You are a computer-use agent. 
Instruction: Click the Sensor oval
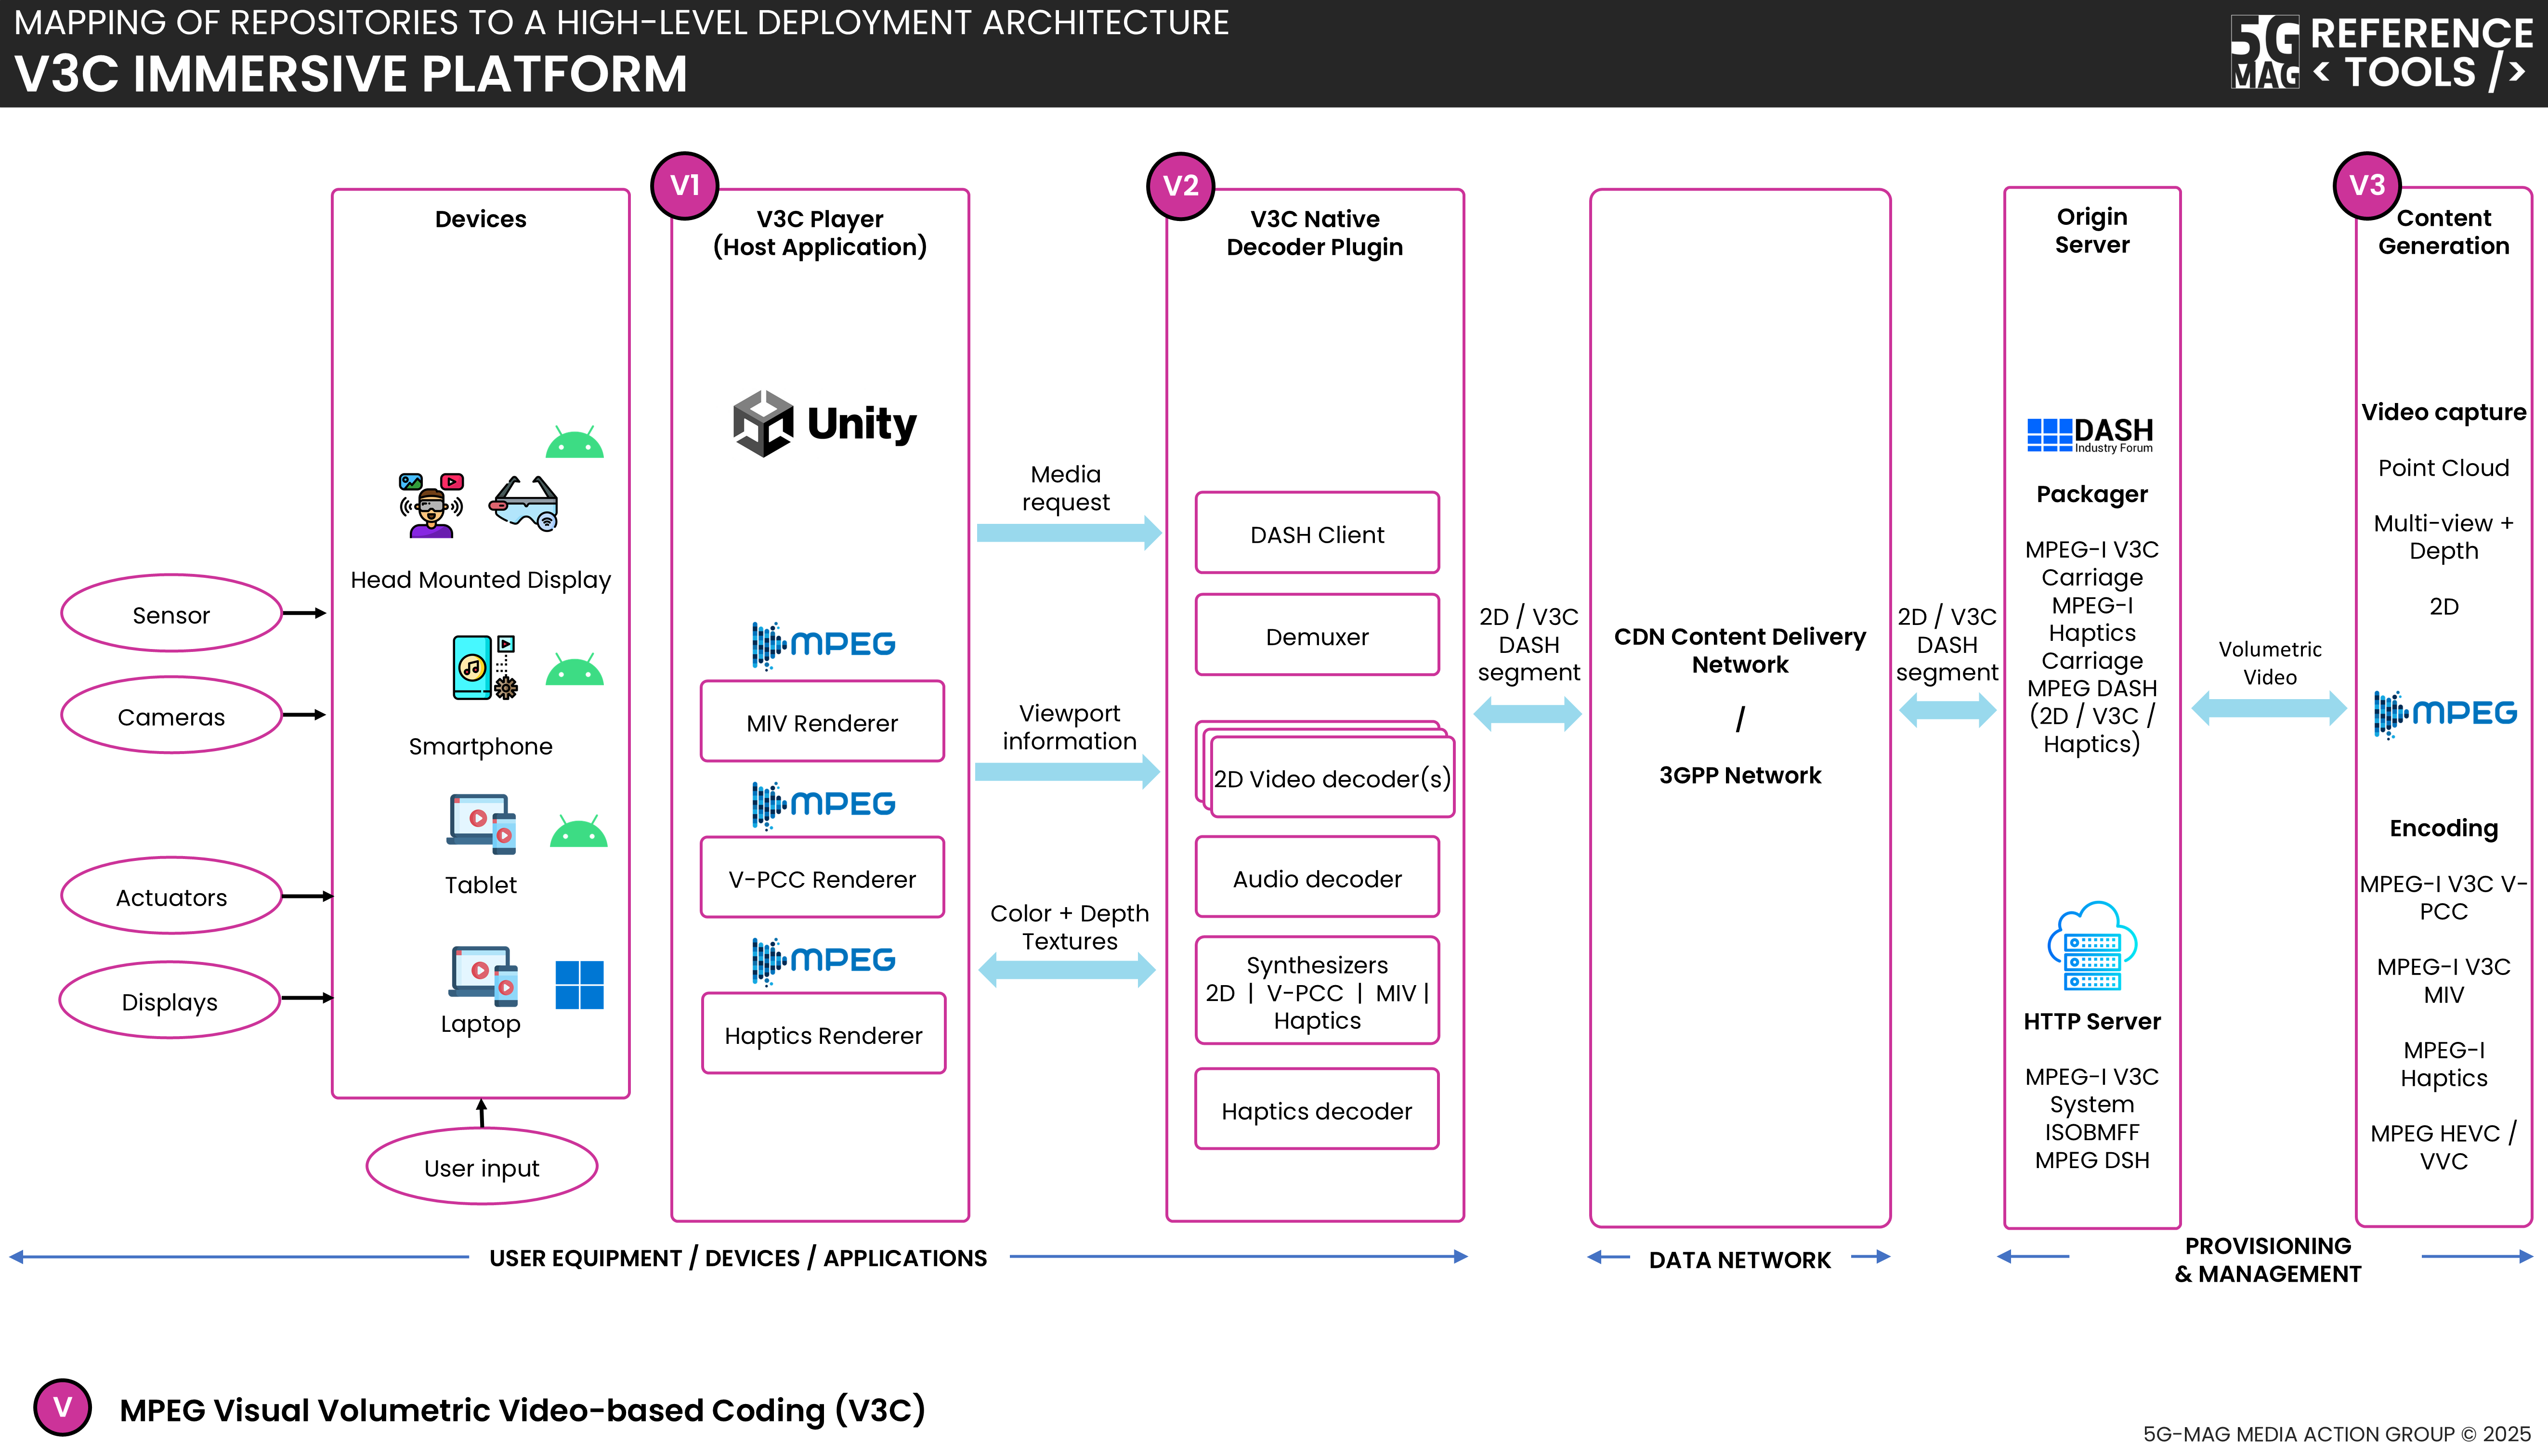tap(171, 614)
